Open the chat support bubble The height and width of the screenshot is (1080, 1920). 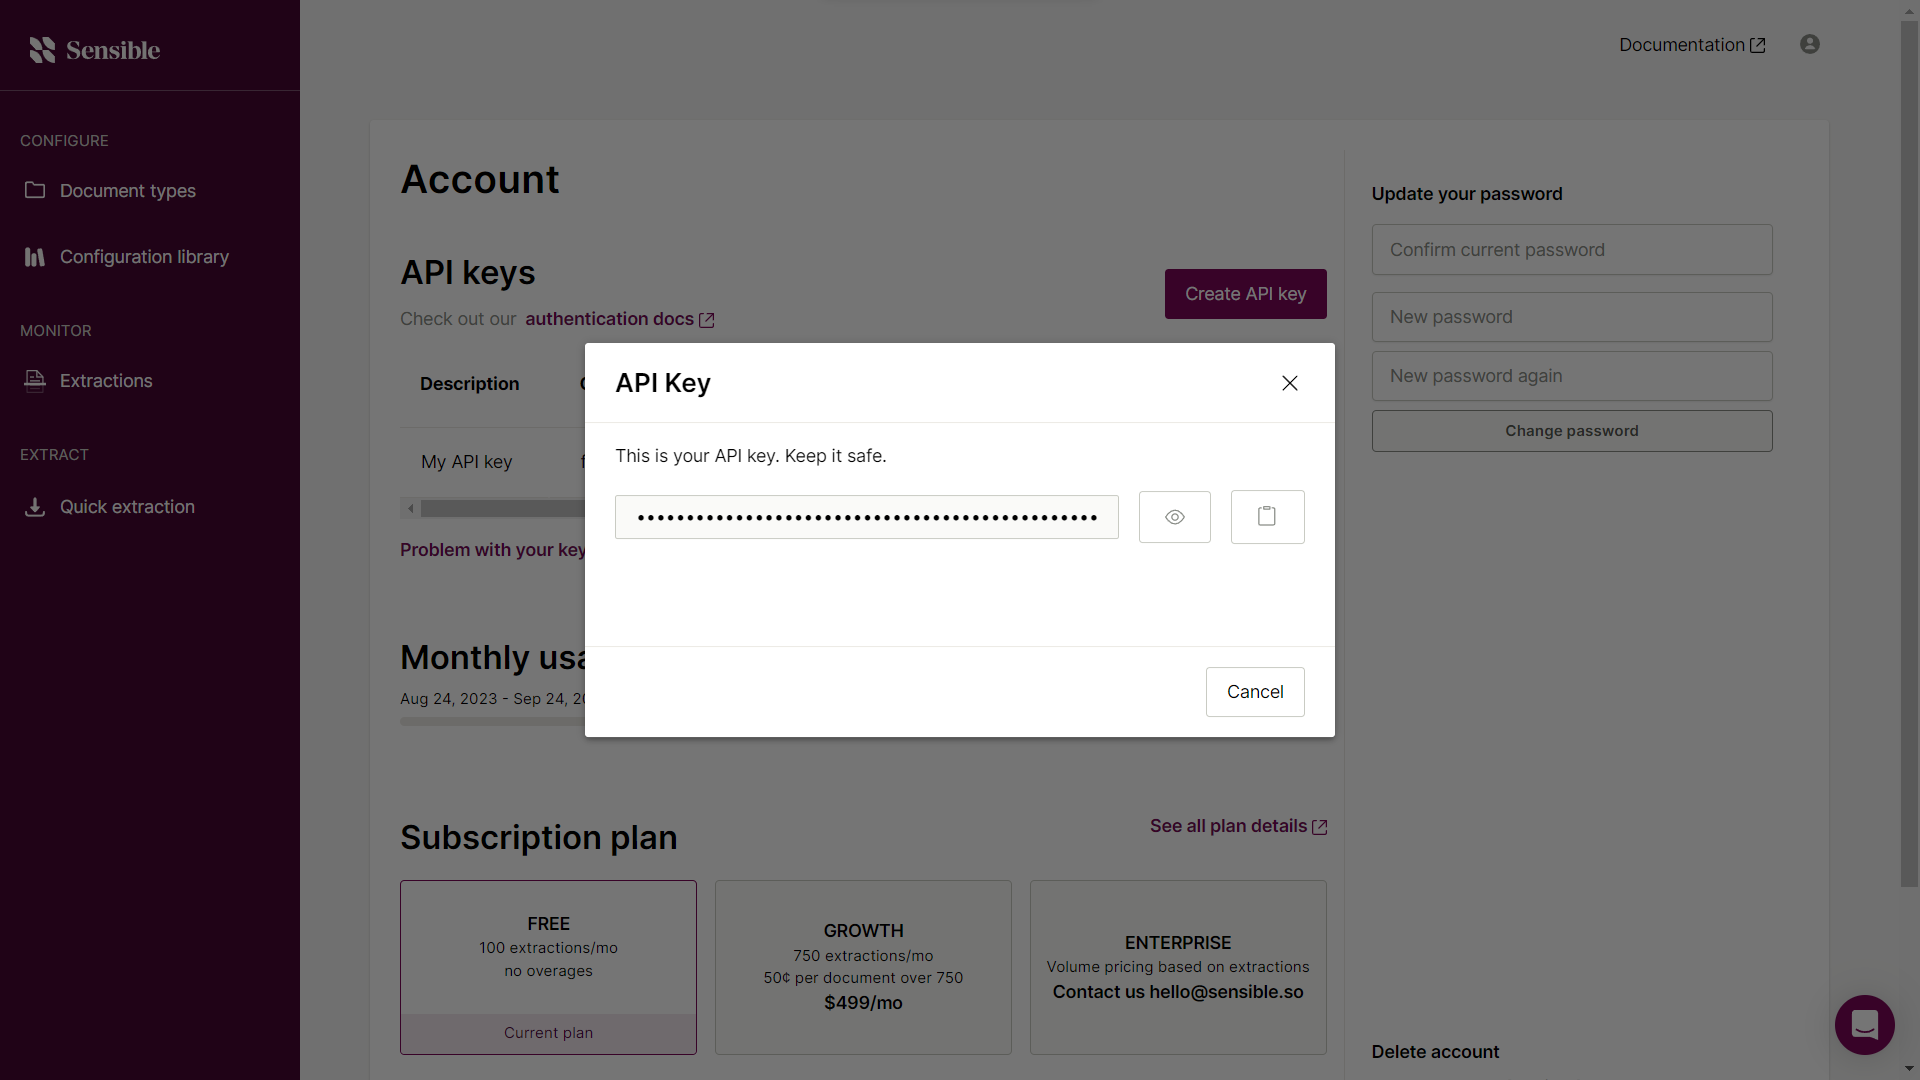pyautogui.click(x=1864, y=1024)
